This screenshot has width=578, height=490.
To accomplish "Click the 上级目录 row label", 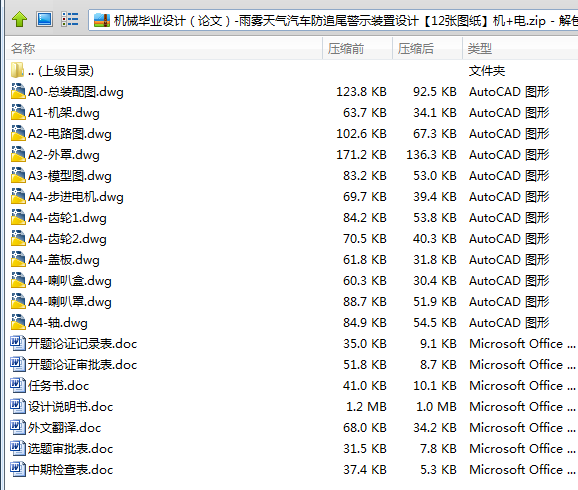I will point(61,71).
